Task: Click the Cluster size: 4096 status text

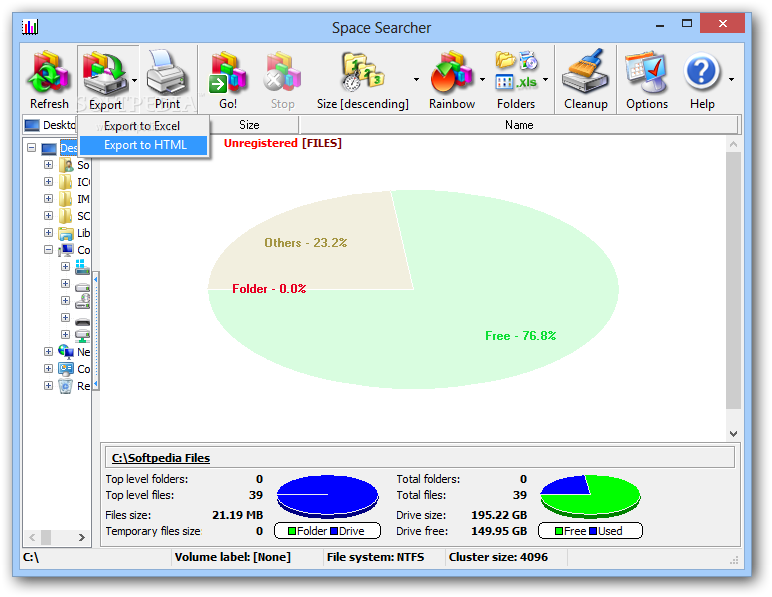Action: [498, 557]
